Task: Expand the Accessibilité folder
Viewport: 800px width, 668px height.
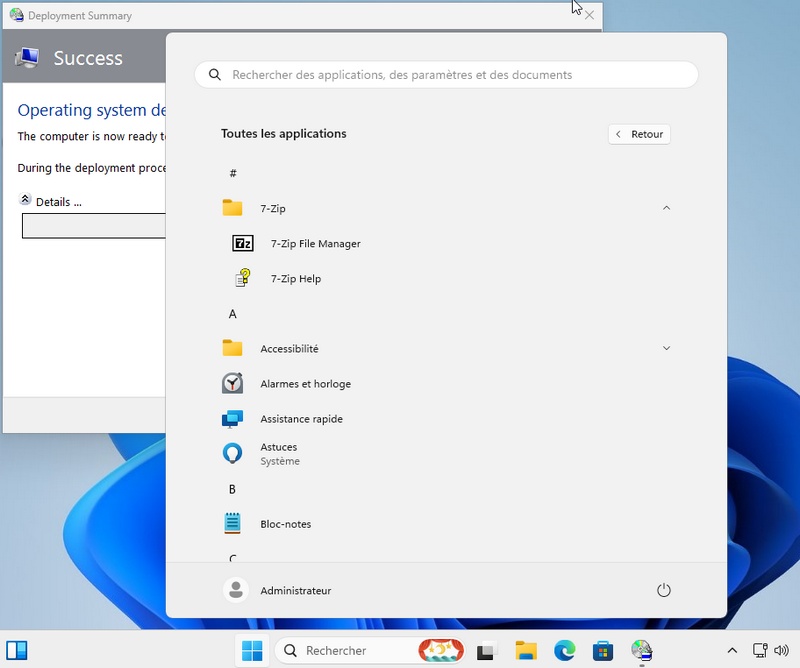Action: pos(666,348)
